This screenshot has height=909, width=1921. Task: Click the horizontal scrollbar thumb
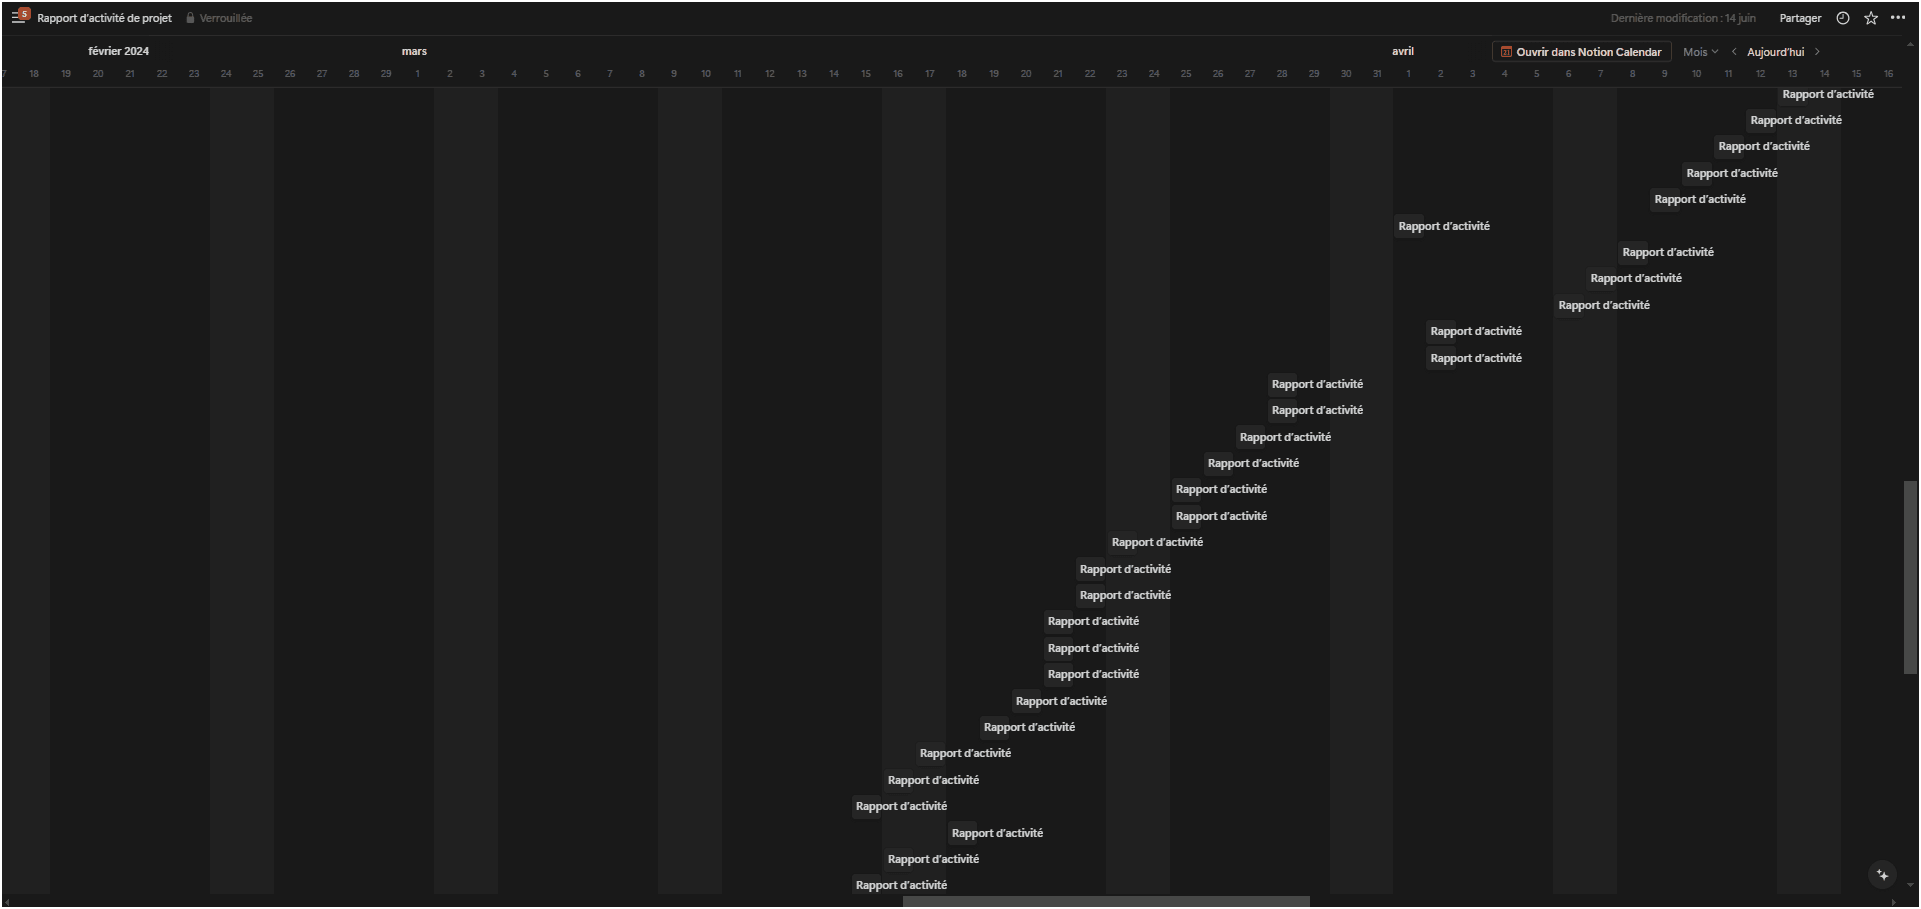[1106, 902]
